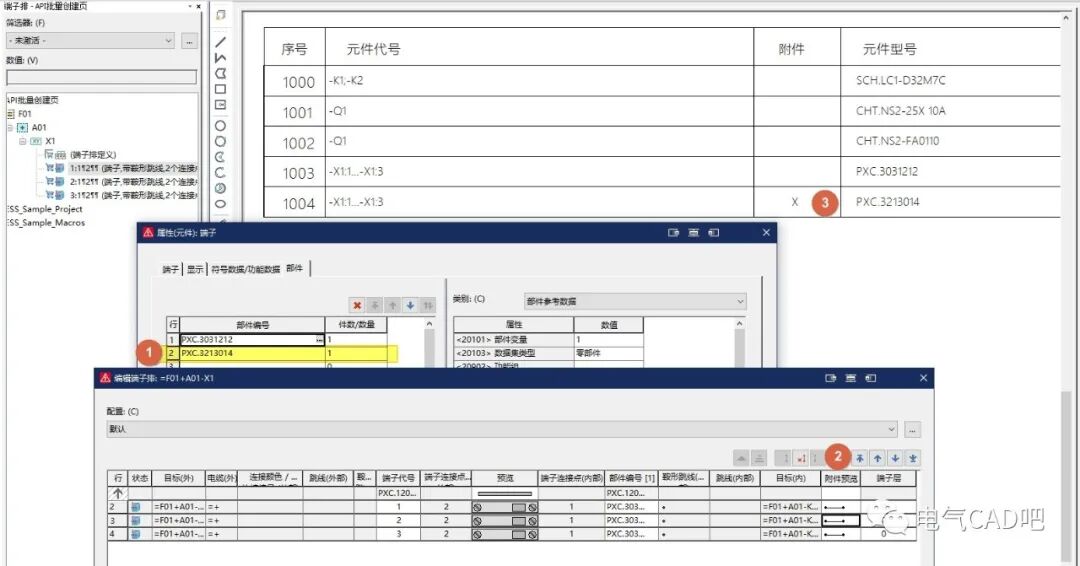Switch to the 符号数据/功能数据 tab

coord(245,269)
